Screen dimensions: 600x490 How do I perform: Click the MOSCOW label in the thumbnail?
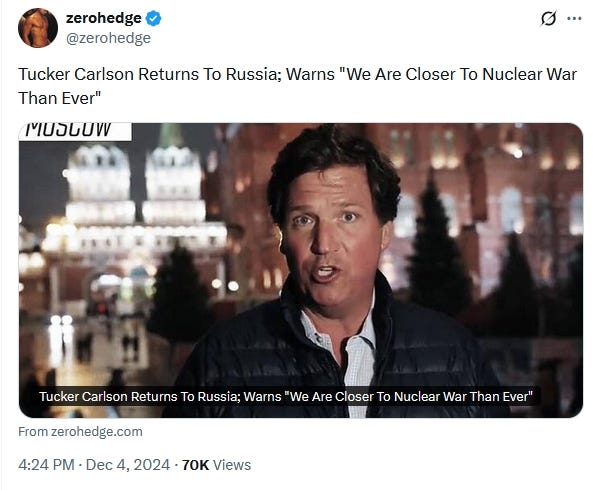(69, 129)
